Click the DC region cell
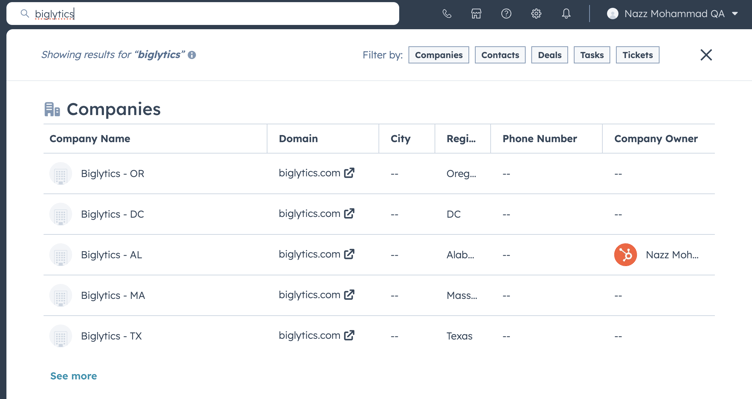 click(x=453, y=214)
